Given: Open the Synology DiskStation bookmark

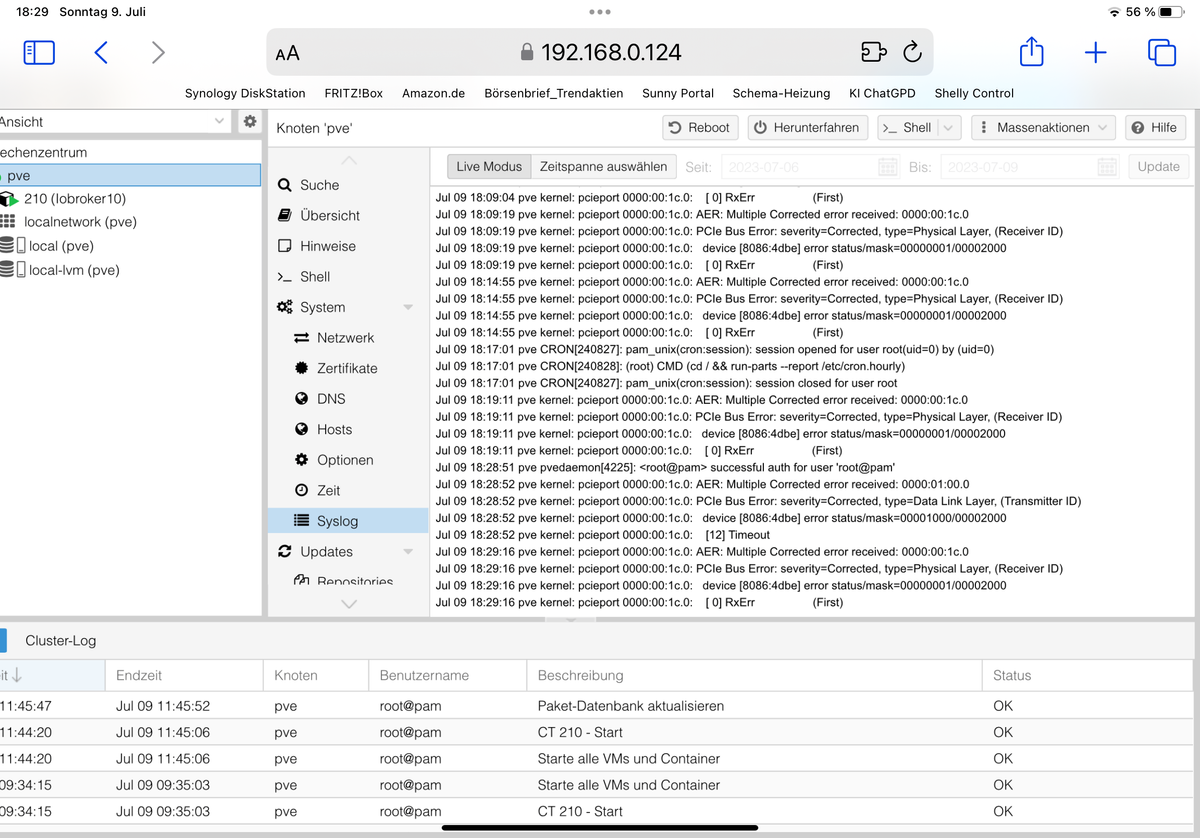Looking at the screenshot, I should 245,93.
